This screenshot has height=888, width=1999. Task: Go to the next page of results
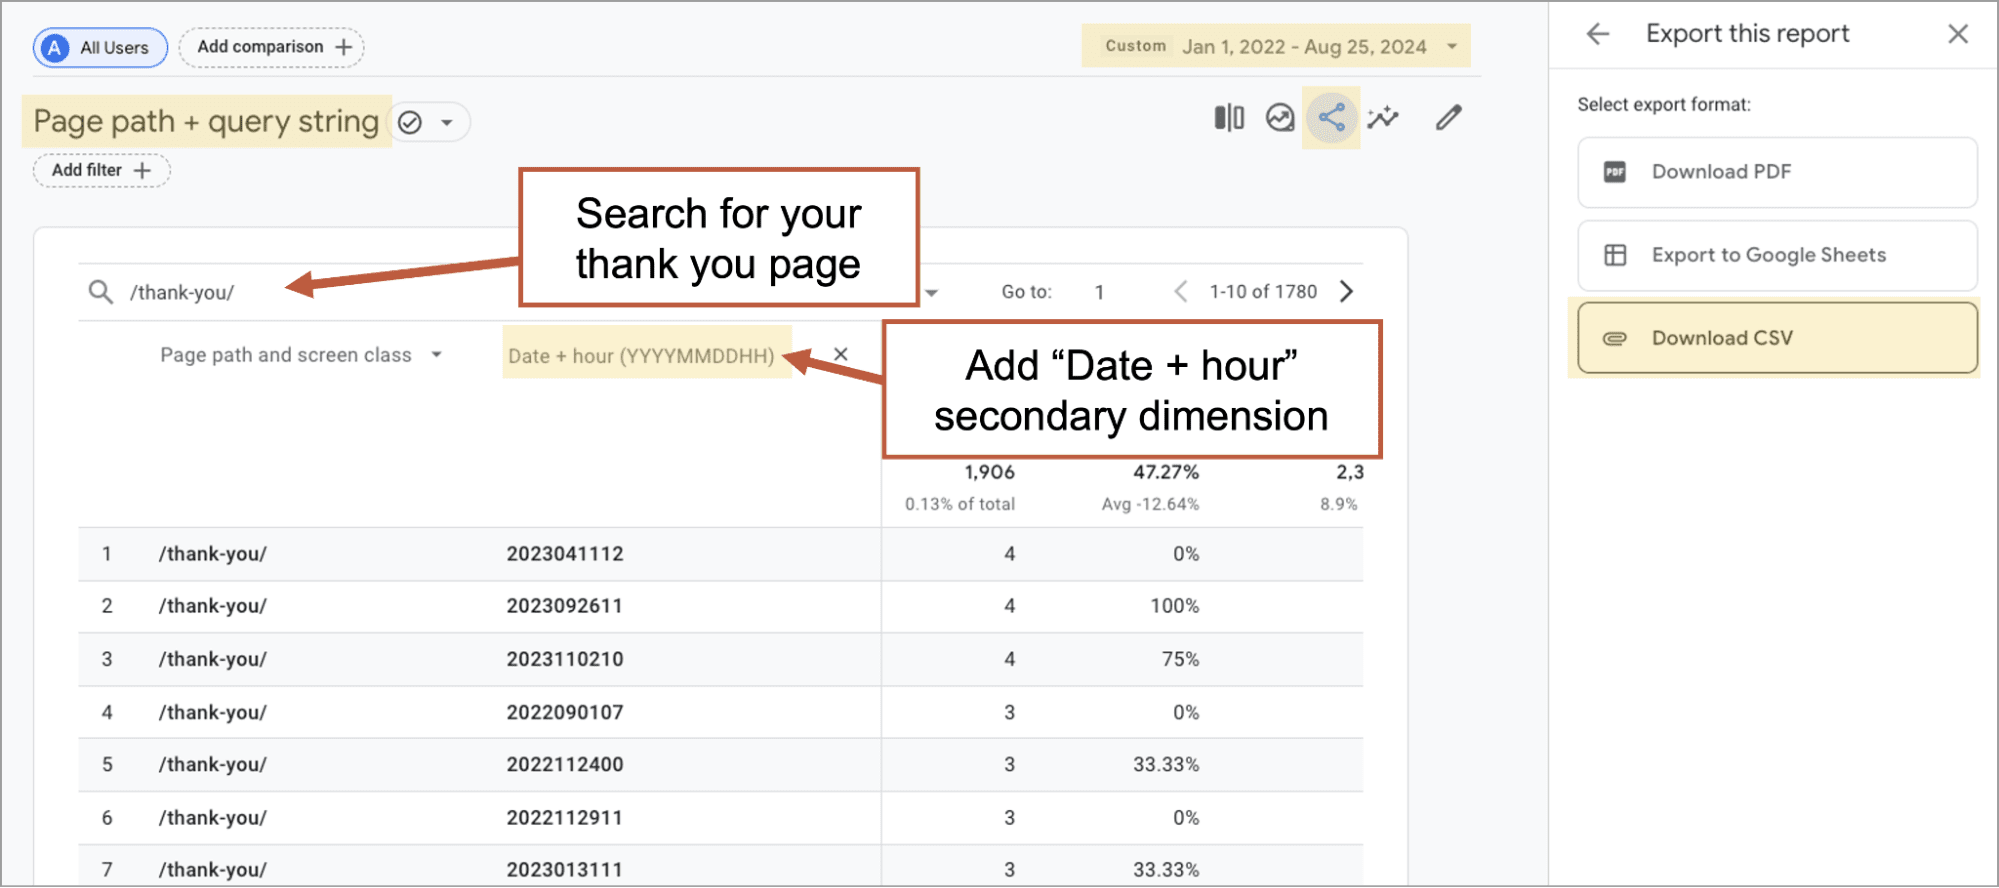1347,291
